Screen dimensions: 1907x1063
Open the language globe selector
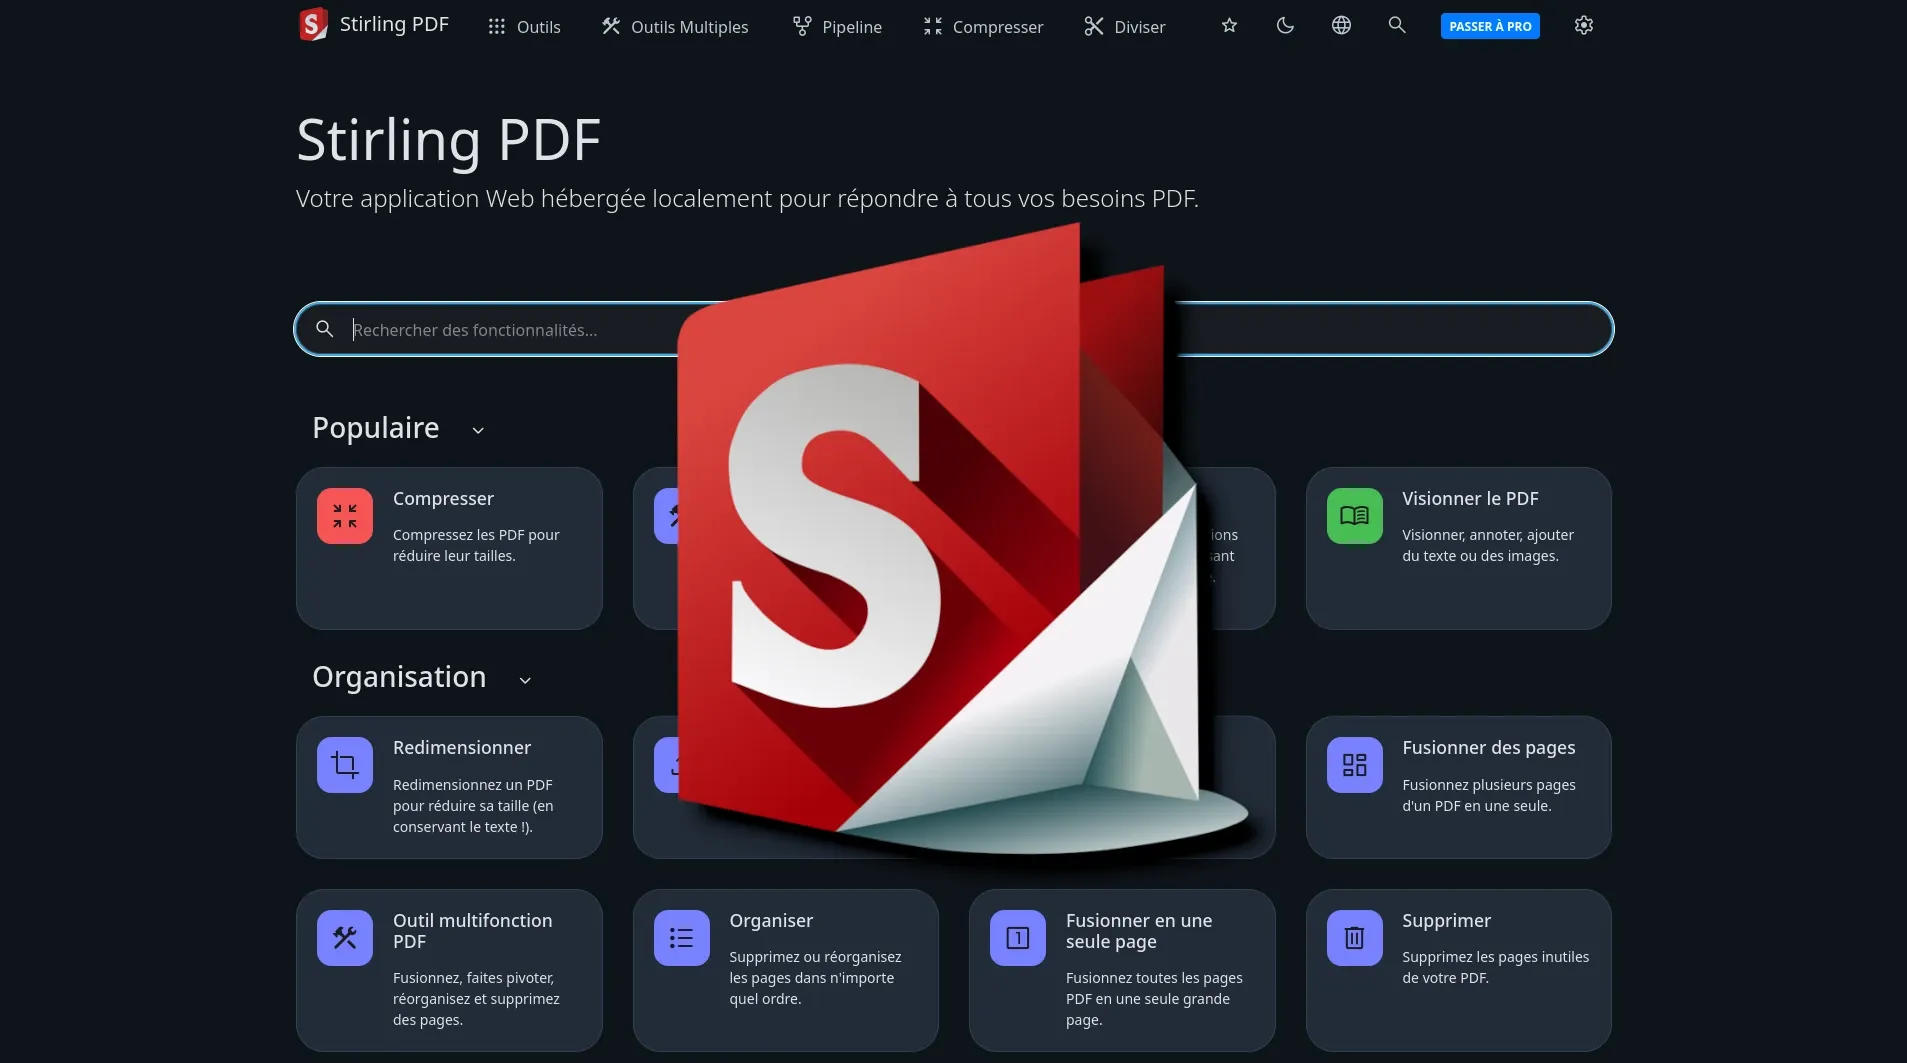[x=1341, y=25]
